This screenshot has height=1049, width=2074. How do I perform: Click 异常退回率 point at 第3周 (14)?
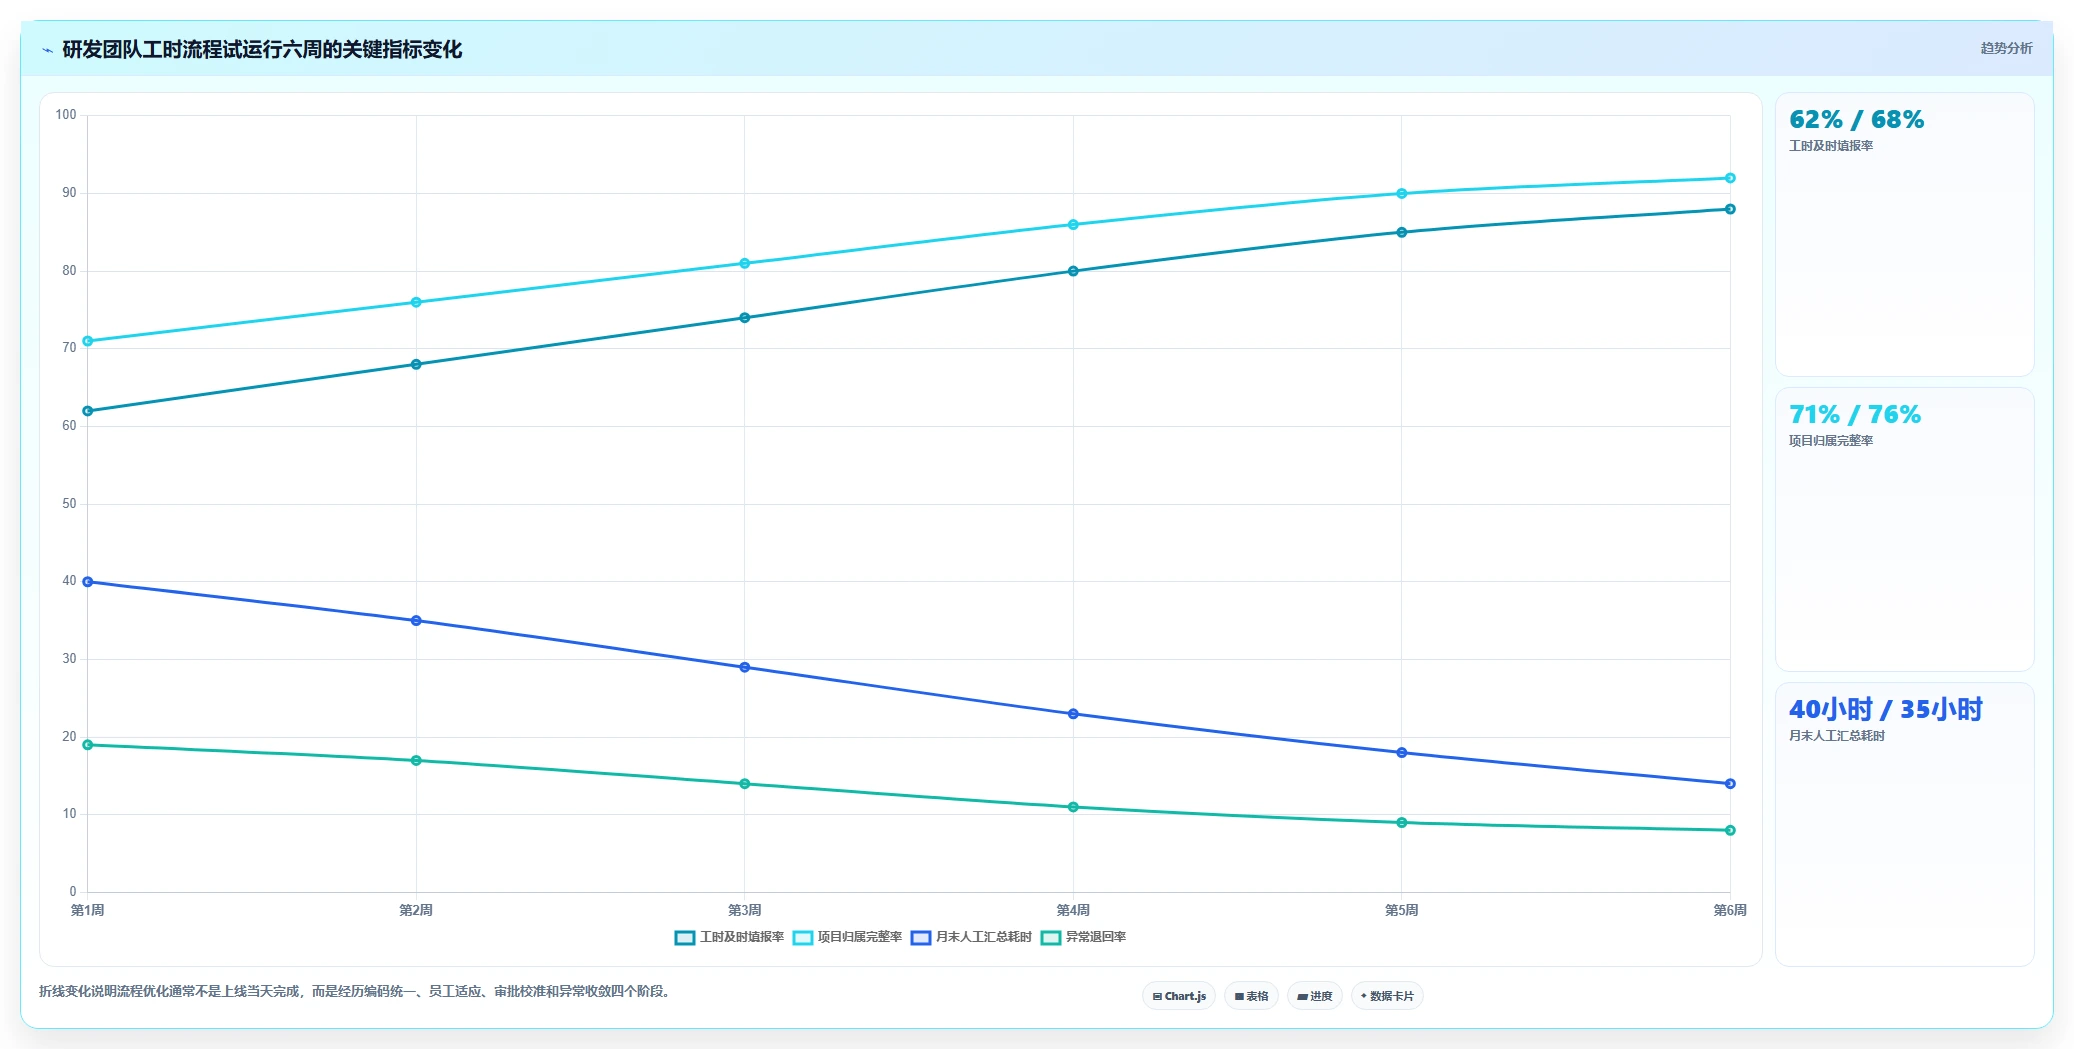click(x=745, y=784)
